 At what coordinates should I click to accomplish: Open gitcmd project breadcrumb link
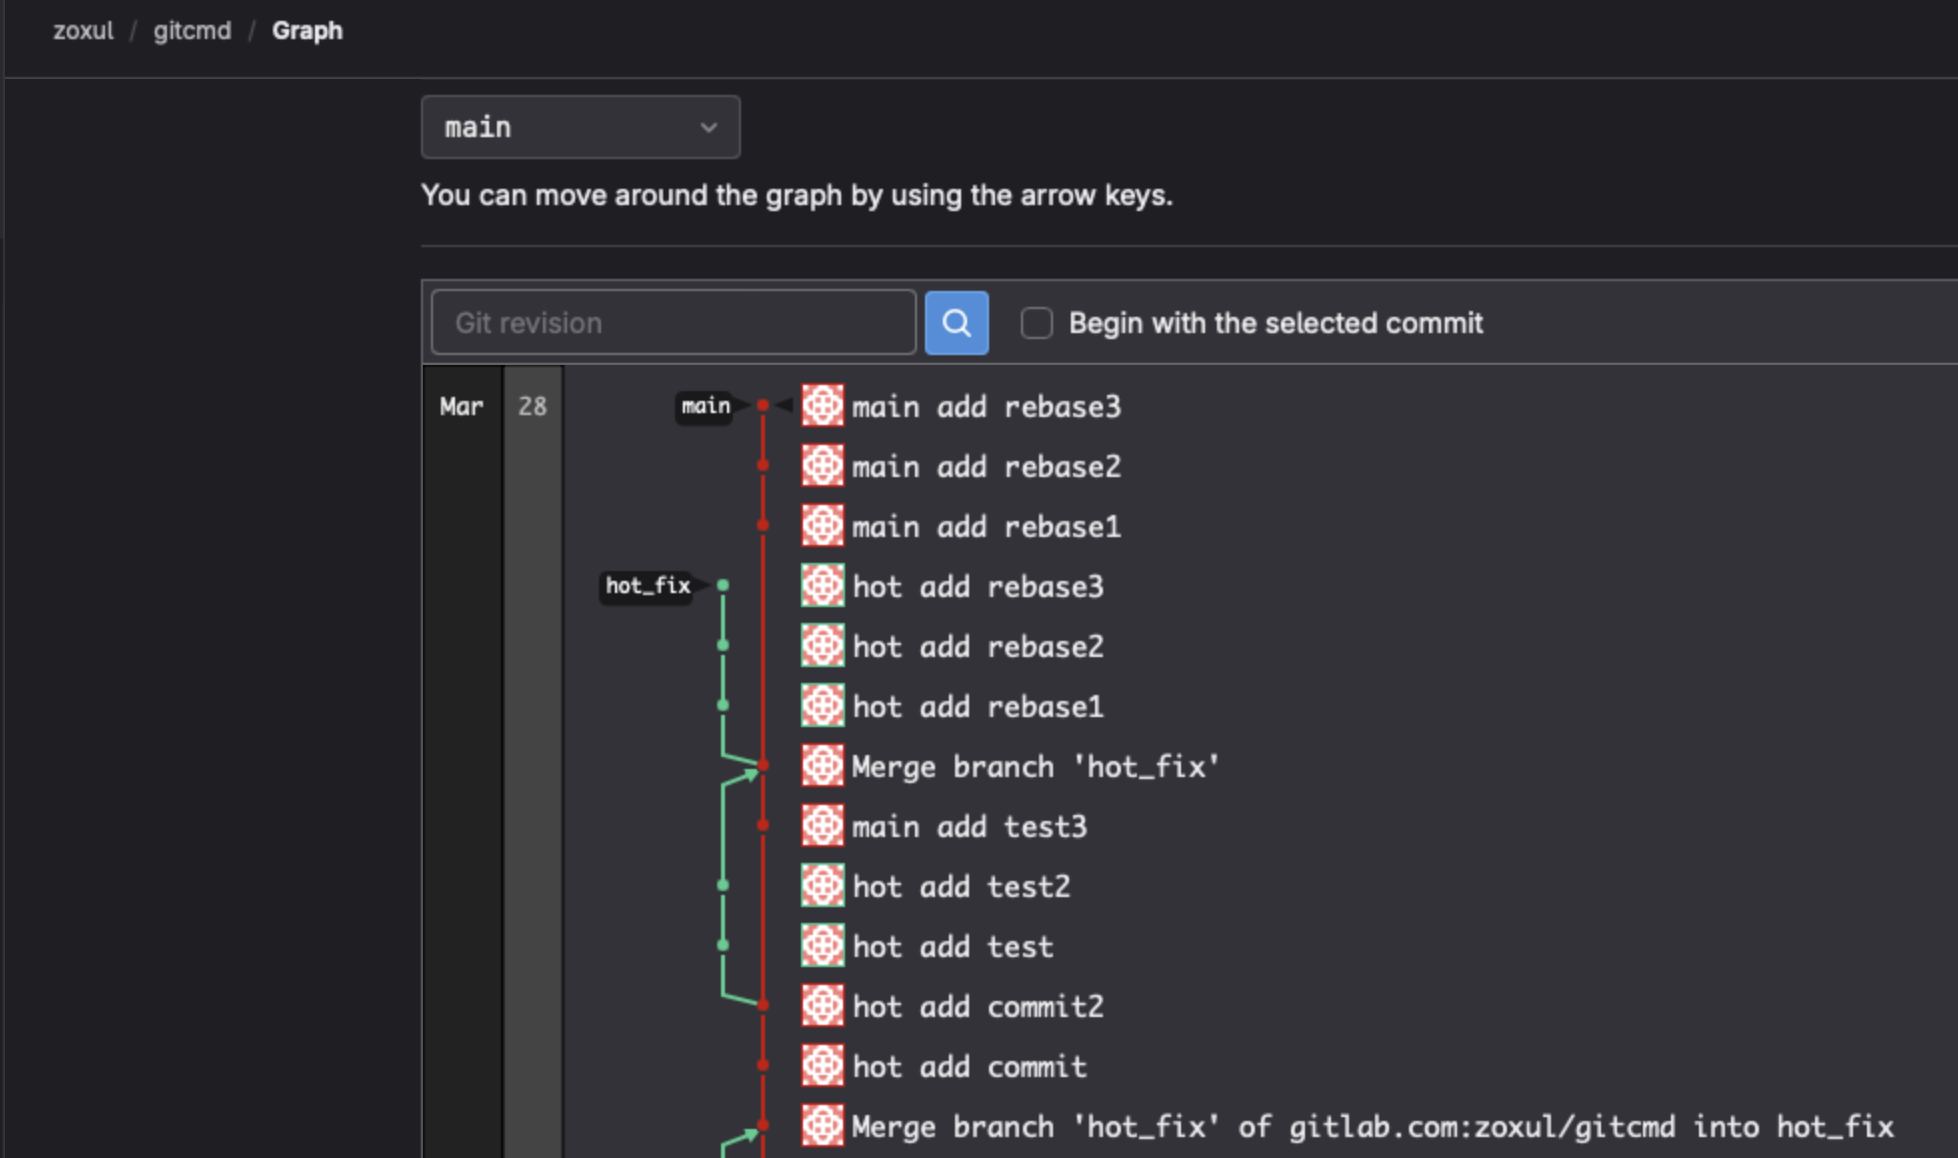(x=192, y=31)
